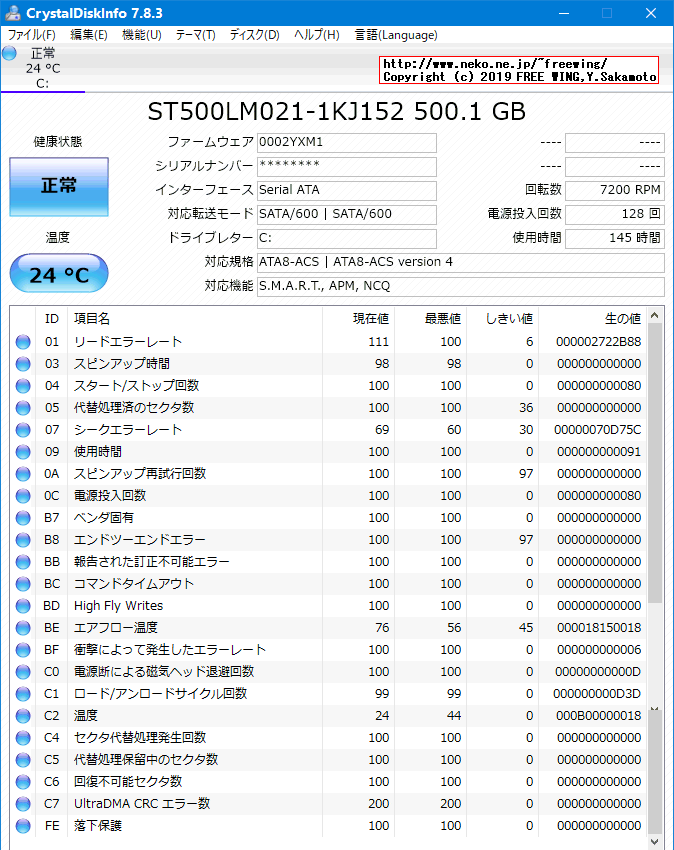Click the status icon beside スピンアップ時間

(x=24, y=363)
